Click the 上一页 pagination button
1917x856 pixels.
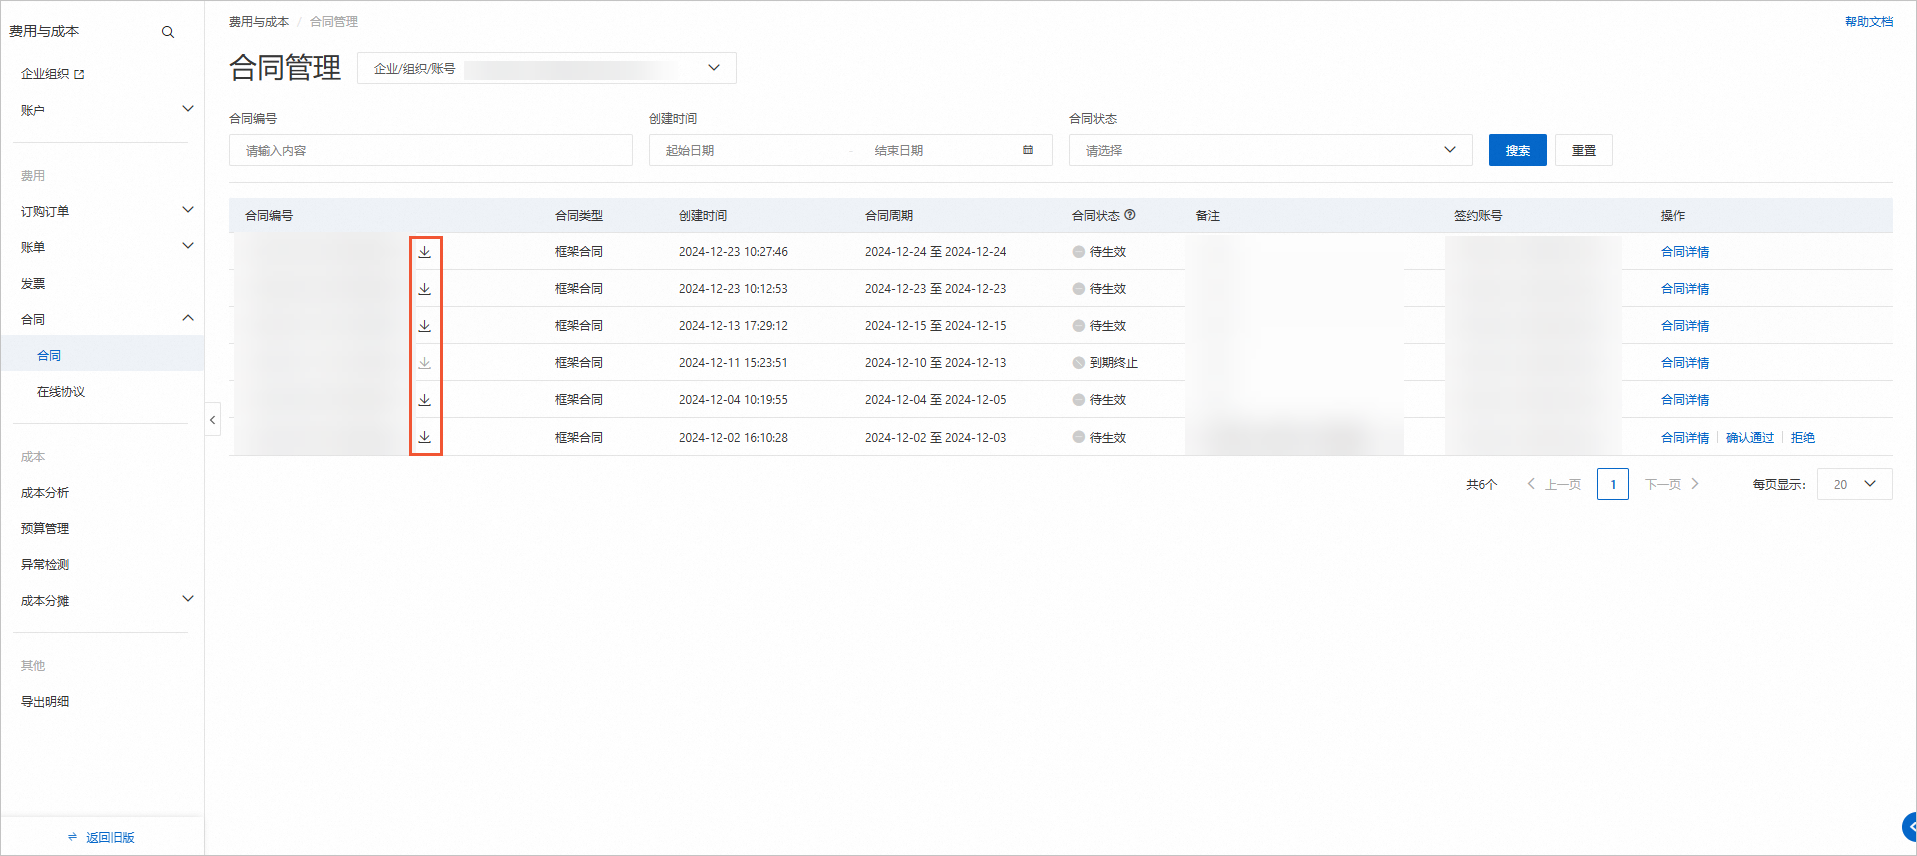(1554, 485)
